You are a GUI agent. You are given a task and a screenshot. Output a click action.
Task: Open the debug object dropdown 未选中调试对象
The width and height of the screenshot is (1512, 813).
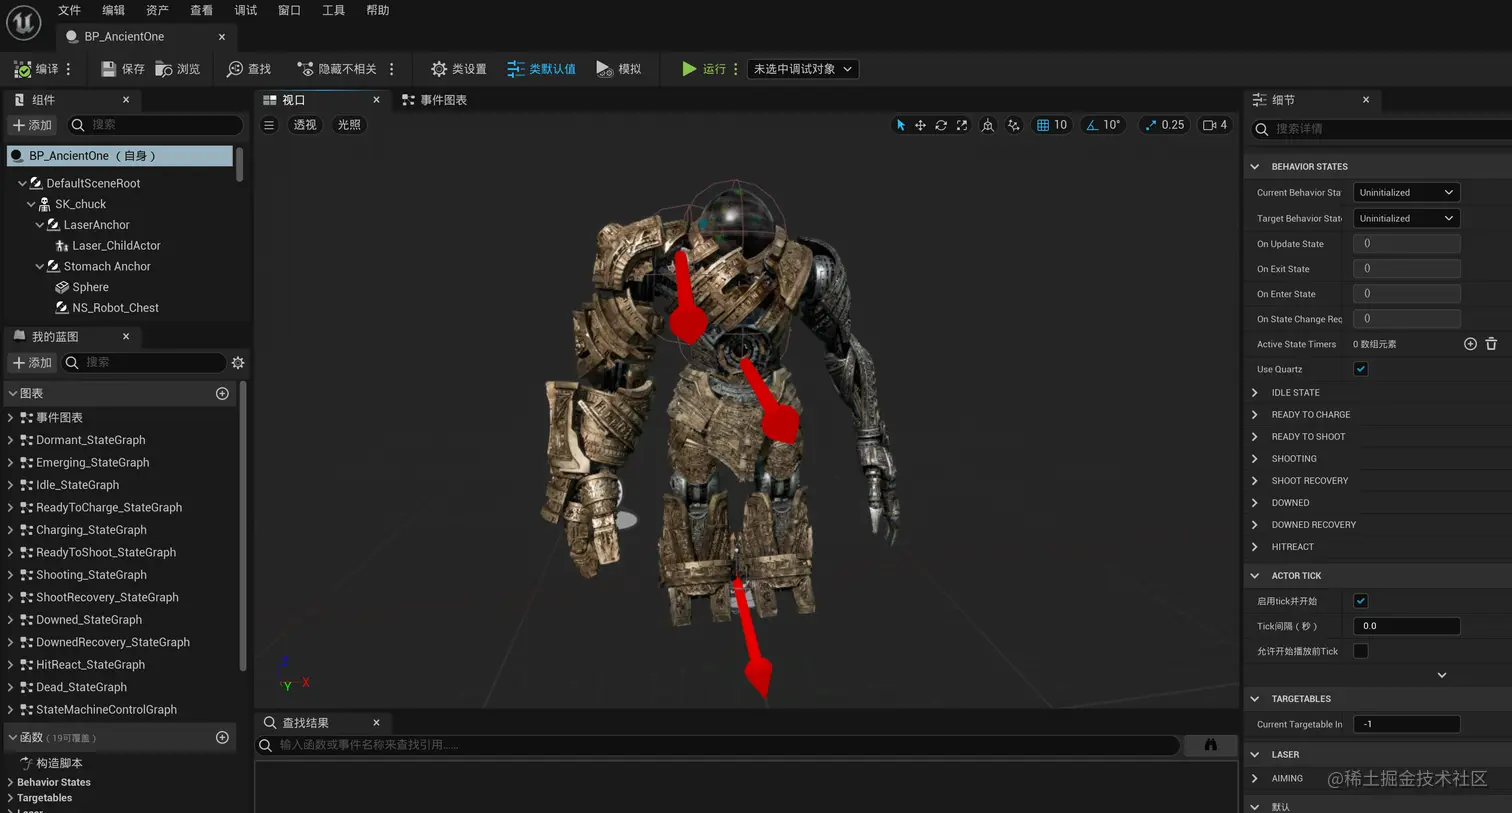[x=803, y=69]
